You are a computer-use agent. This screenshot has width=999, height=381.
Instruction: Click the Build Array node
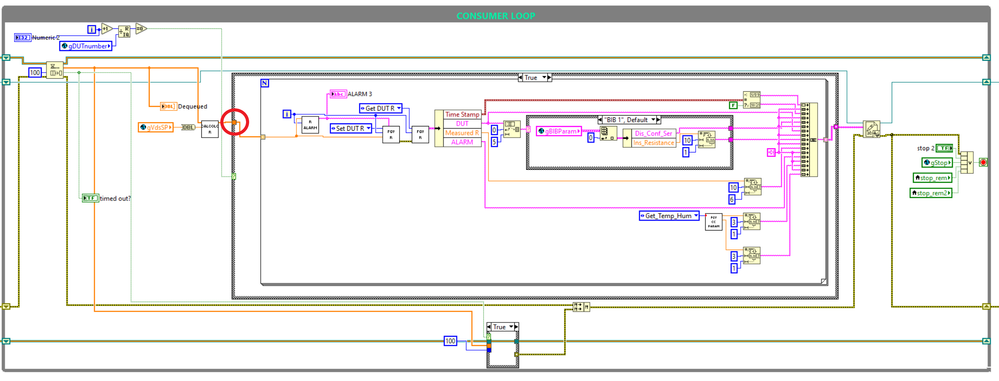[809, 140]
